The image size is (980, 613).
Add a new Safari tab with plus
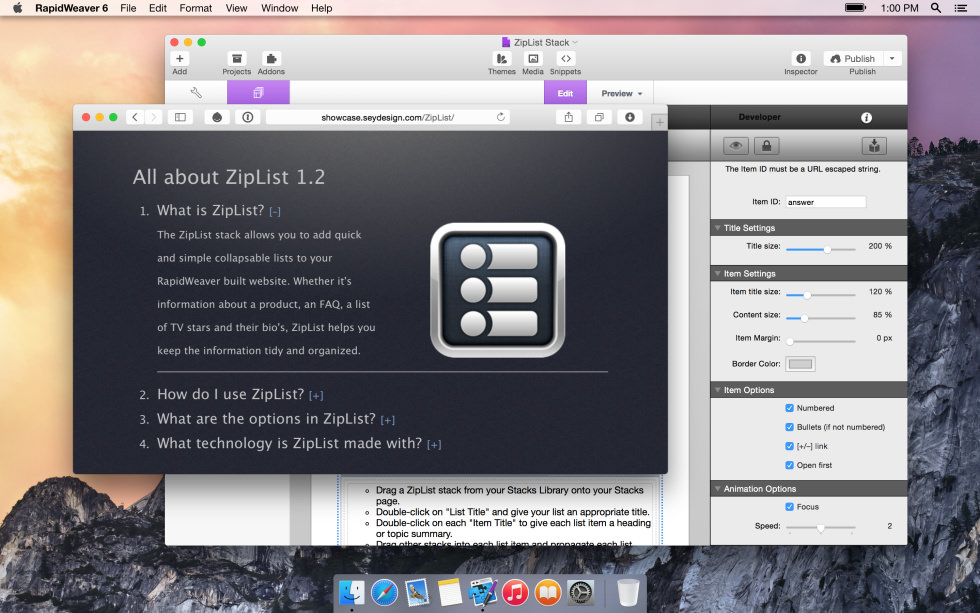[x=659, y=122]
